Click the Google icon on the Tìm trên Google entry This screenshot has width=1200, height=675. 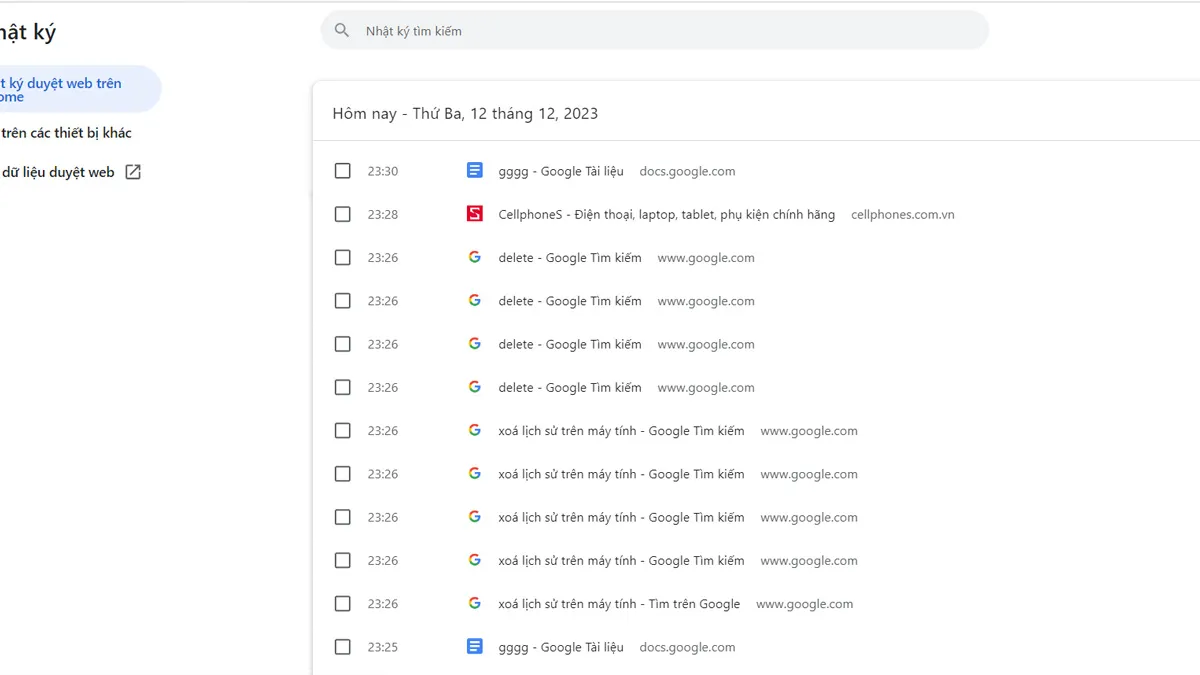pyautogui.click(x=474, y=603)
